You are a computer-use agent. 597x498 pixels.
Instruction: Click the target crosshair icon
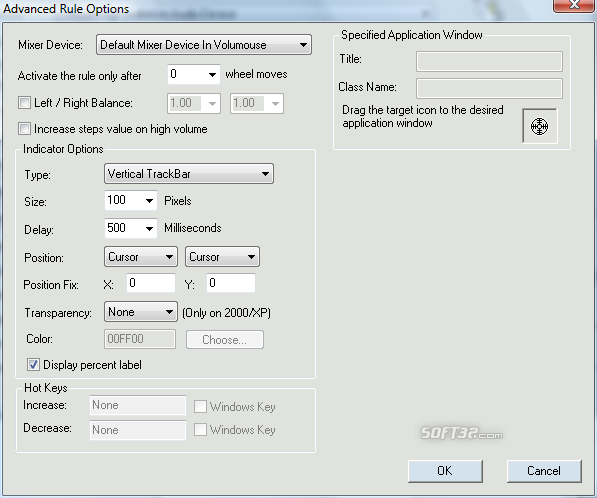(x=540, y=126)
